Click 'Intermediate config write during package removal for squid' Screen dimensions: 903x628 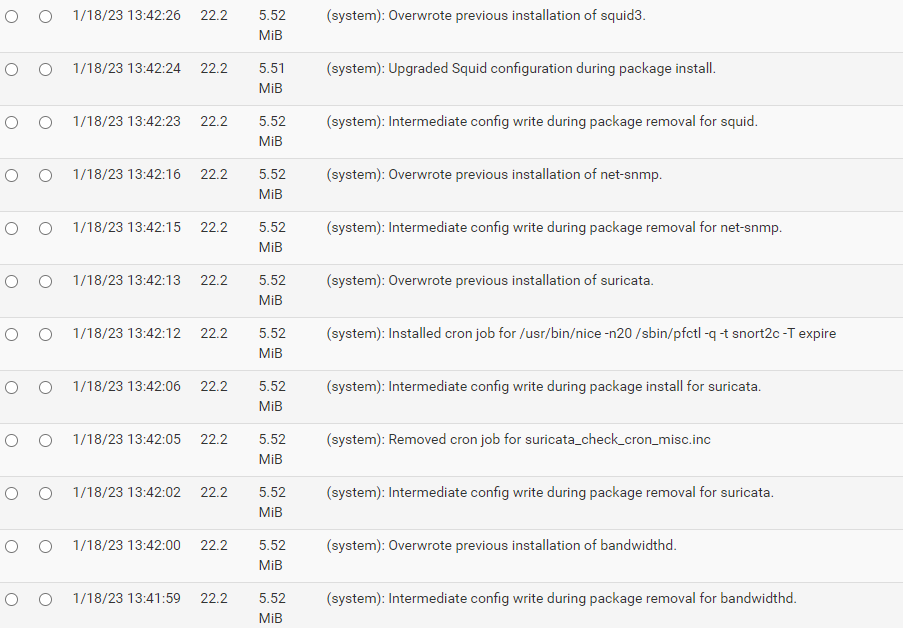click(x=542, y=122)
